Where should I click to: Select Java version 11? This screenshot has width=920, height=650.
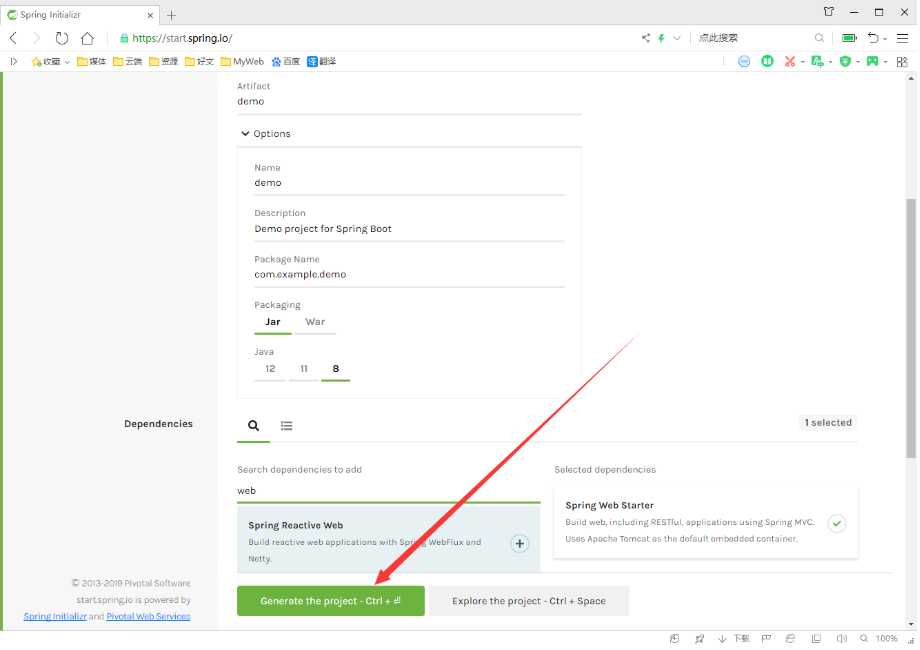click(x=304, y=369)
